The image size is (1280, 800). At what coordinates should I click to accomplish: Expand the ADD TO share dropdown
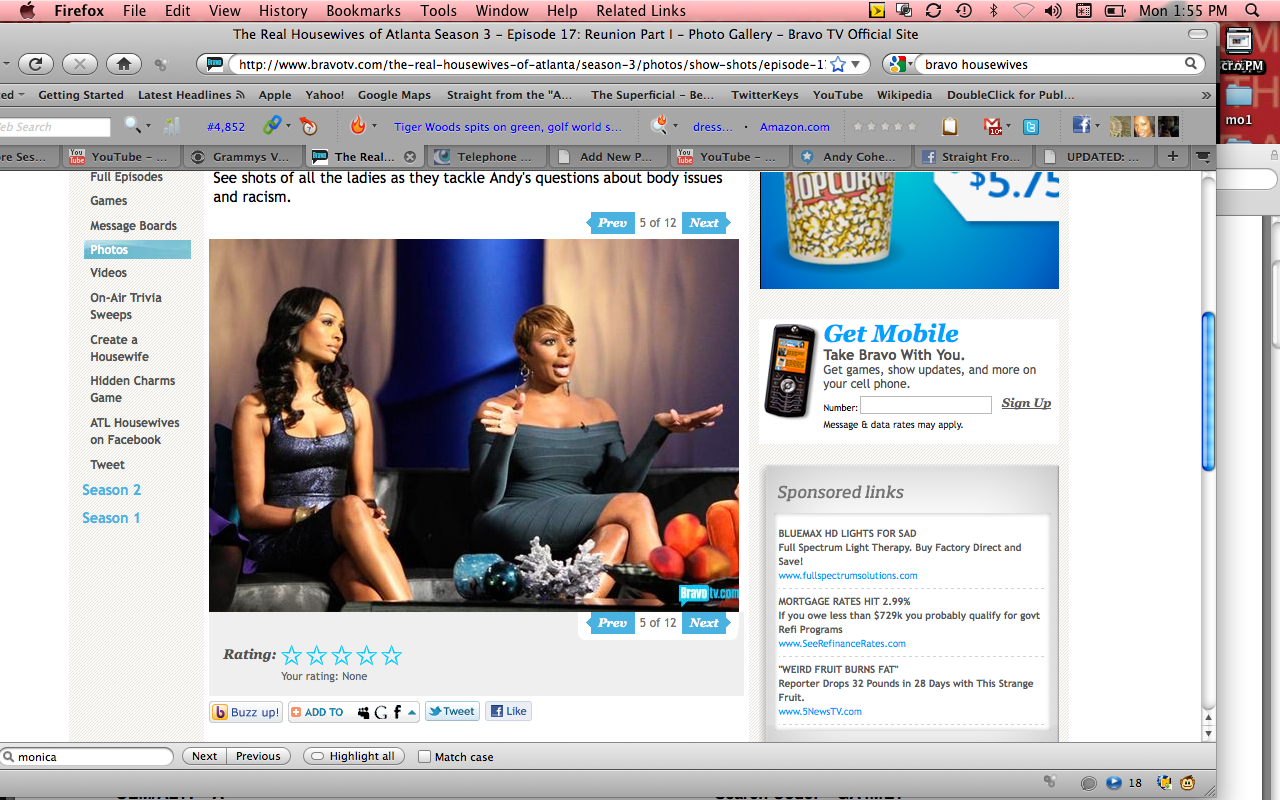[x=412, y=712]
